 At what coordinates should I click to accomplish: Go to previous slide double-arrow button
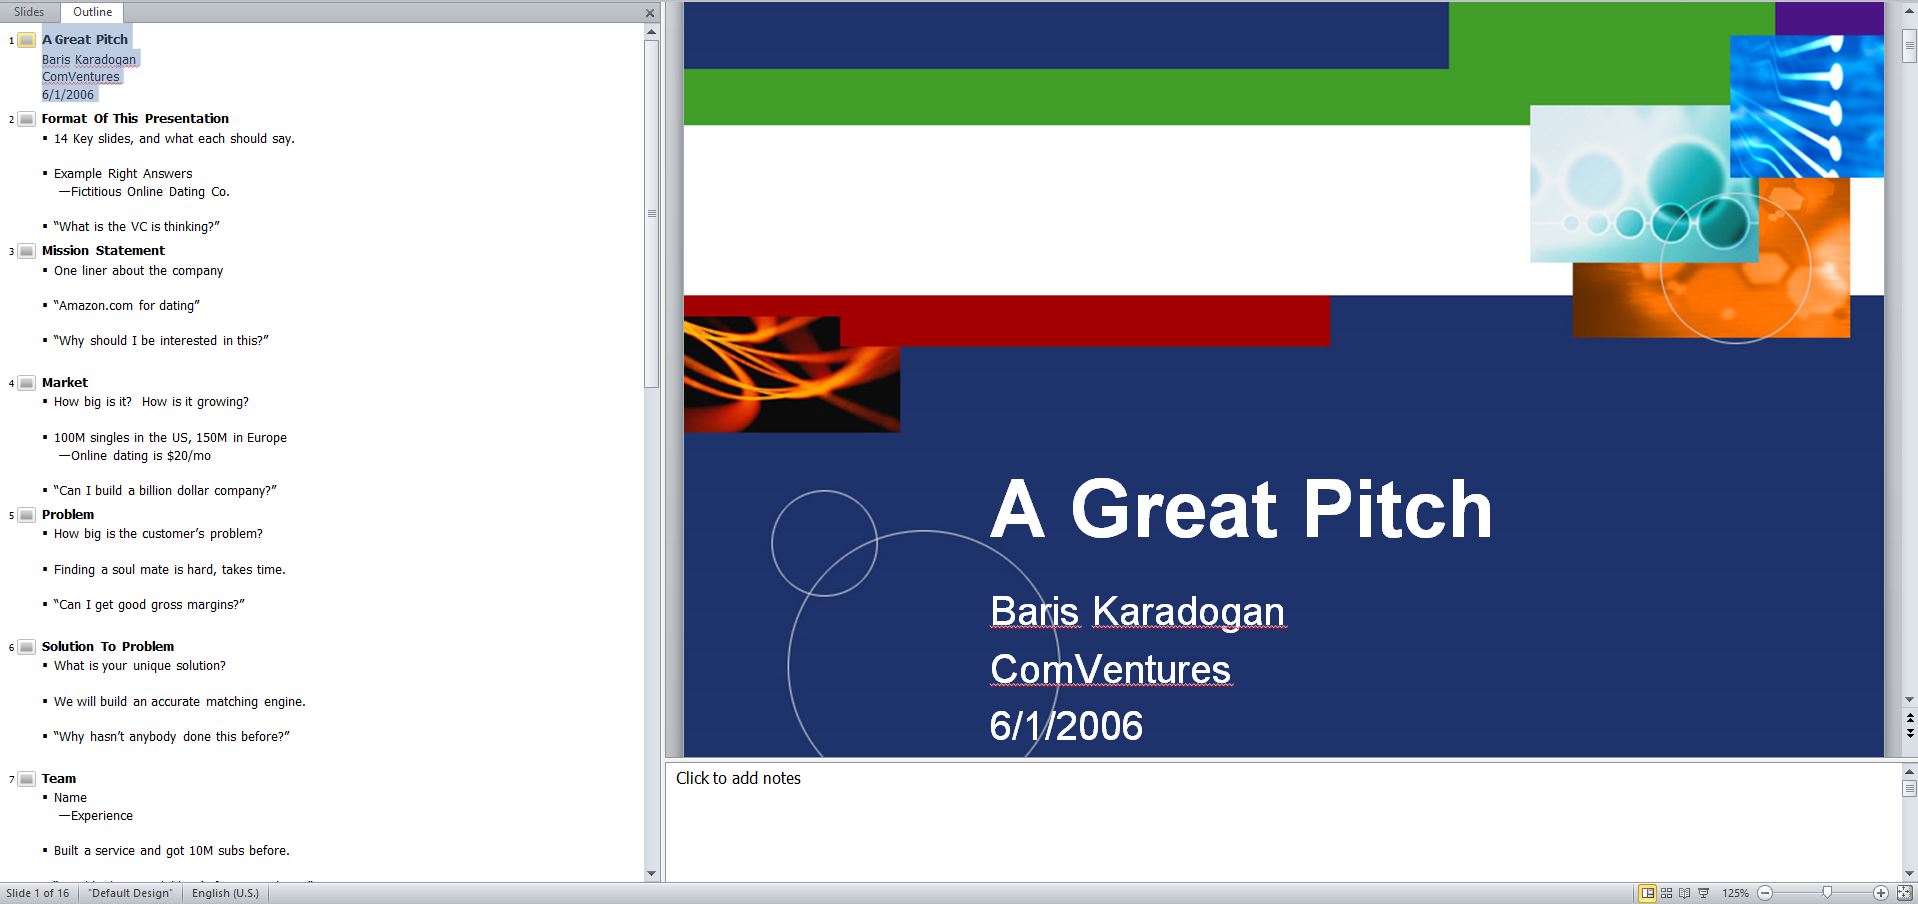pyautogui.click(x=1909, y=718)
